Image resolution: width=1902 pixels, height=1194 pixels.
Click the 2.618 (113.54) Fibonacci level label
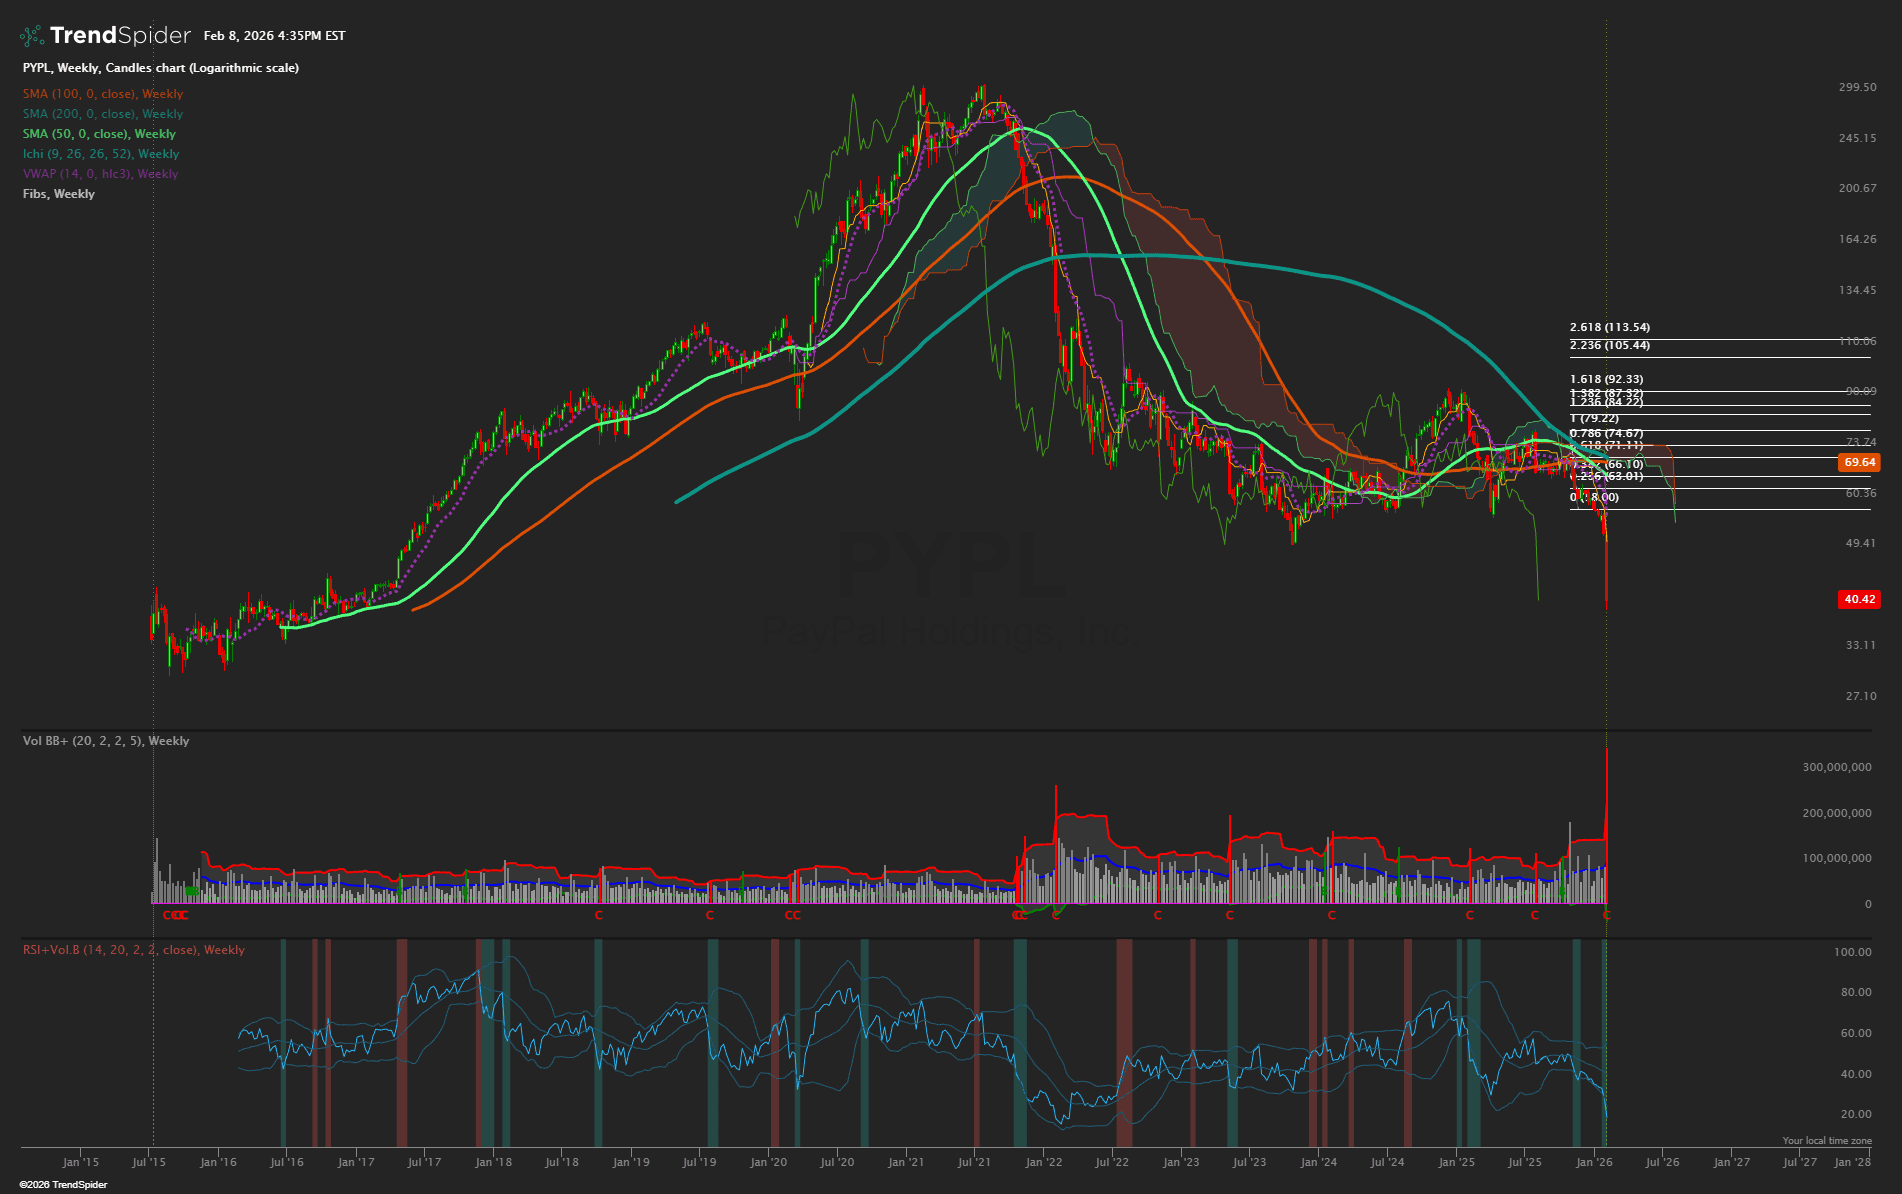tap(1610, 327)
